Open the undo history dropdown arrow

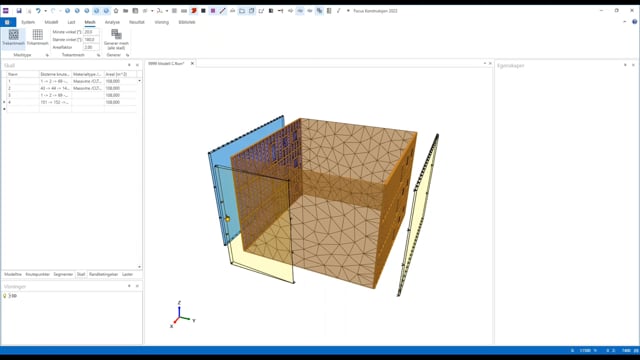45,11
